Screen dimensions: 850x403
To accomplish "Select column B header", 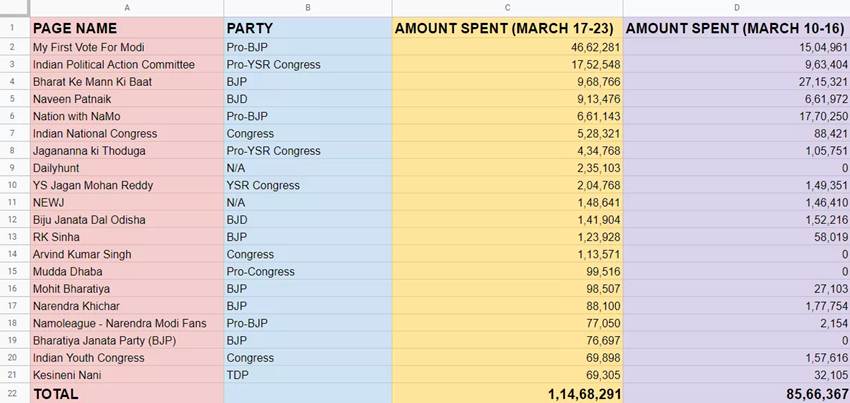I will 308,8.
